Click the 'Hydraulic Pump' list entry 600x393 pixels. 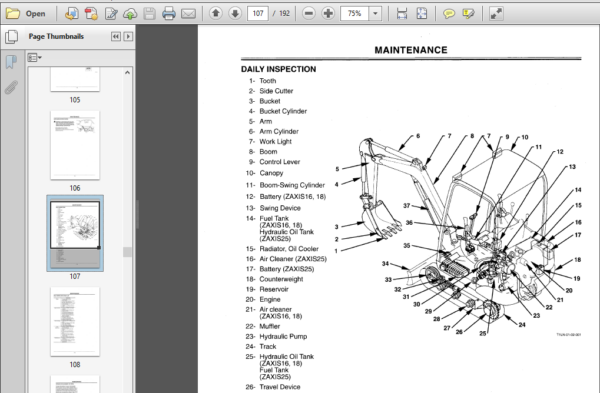point(283,337)
